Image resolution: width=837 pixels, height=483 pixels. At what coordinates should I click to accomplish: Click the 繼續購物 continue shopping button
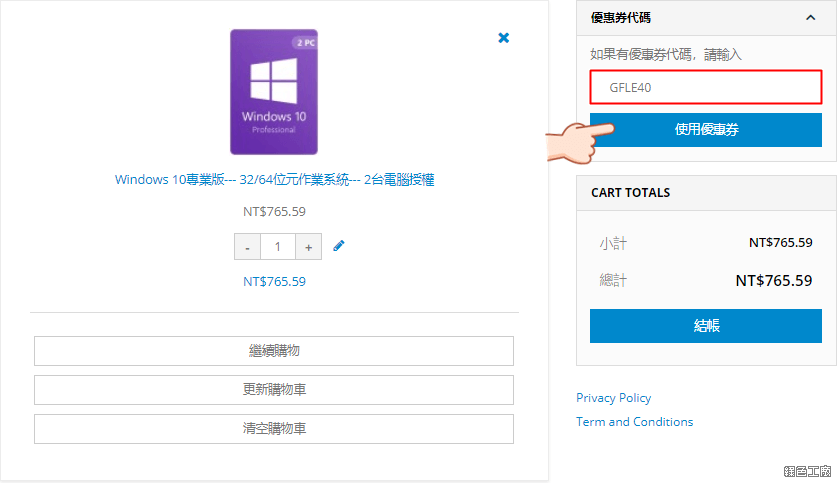[x=274, y=351]
